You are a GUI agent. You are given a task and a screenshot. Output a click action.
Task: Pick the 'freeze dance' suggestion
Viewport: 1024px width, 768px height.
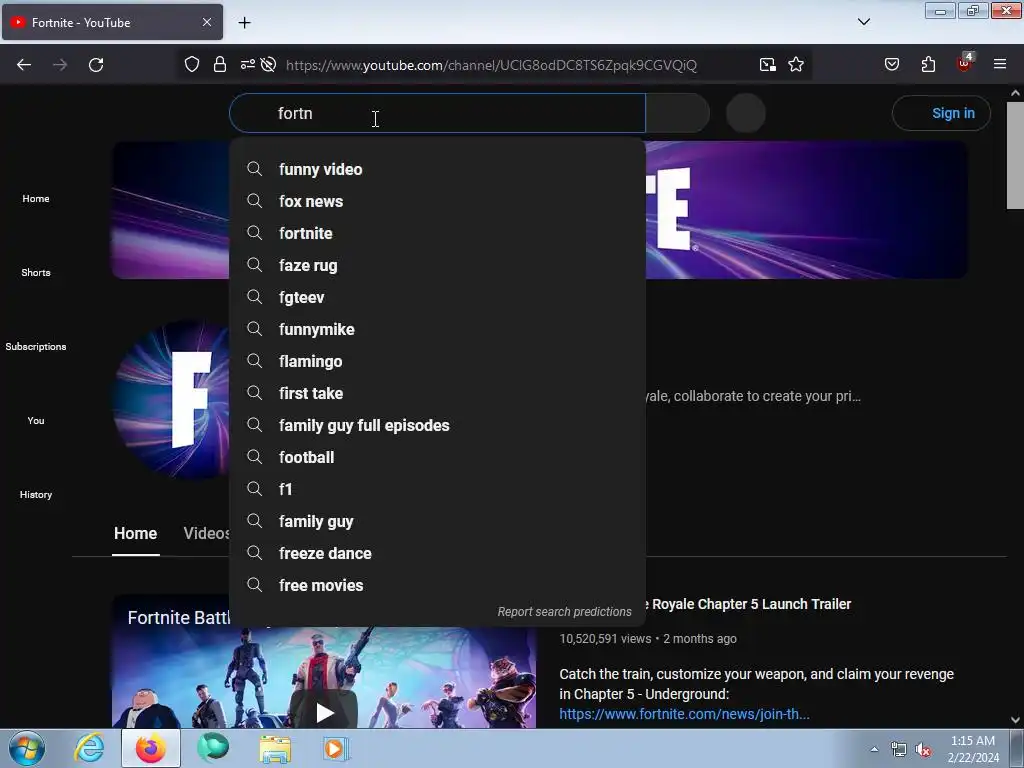pyautogui.click(x=438, y=553)
